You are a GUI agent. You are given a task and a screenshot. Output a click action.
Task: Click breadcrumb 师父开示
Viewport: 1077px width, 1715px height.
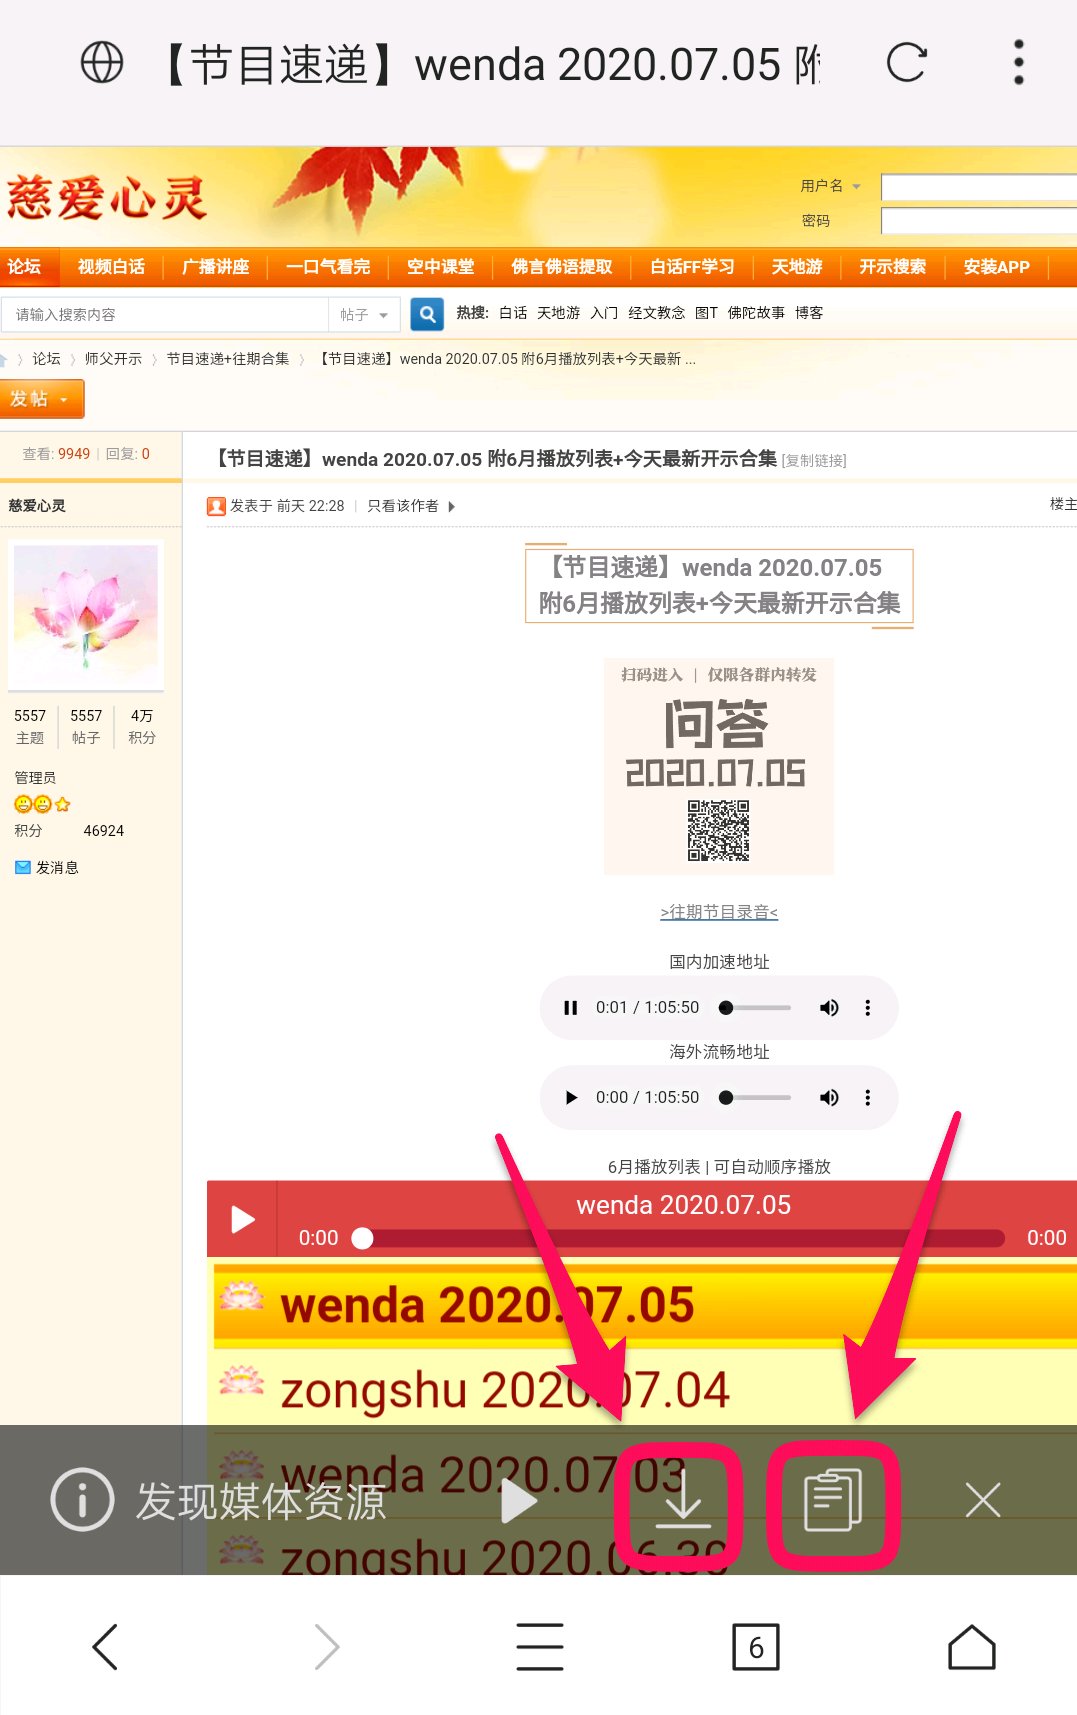(x=113, y=359)
